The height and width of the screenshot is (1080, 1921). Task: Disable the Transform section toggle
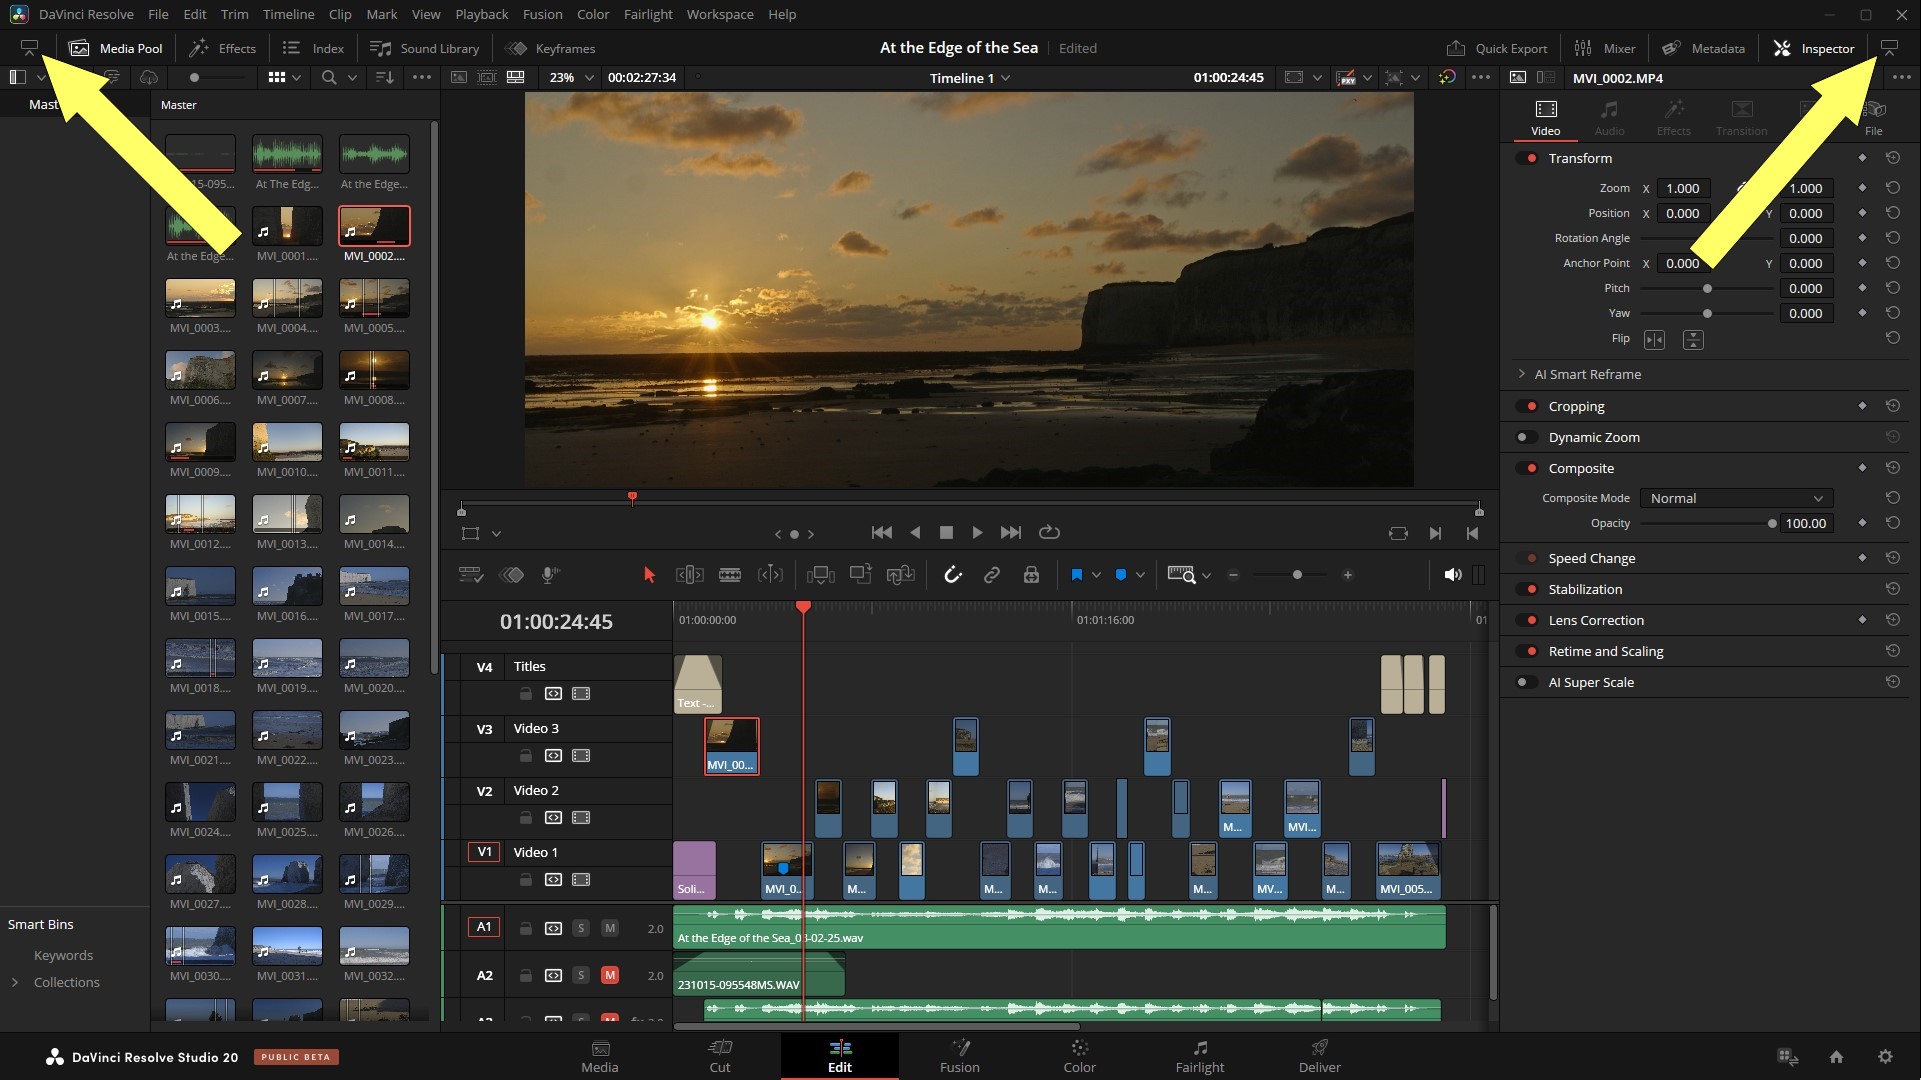coord(1527,158)
